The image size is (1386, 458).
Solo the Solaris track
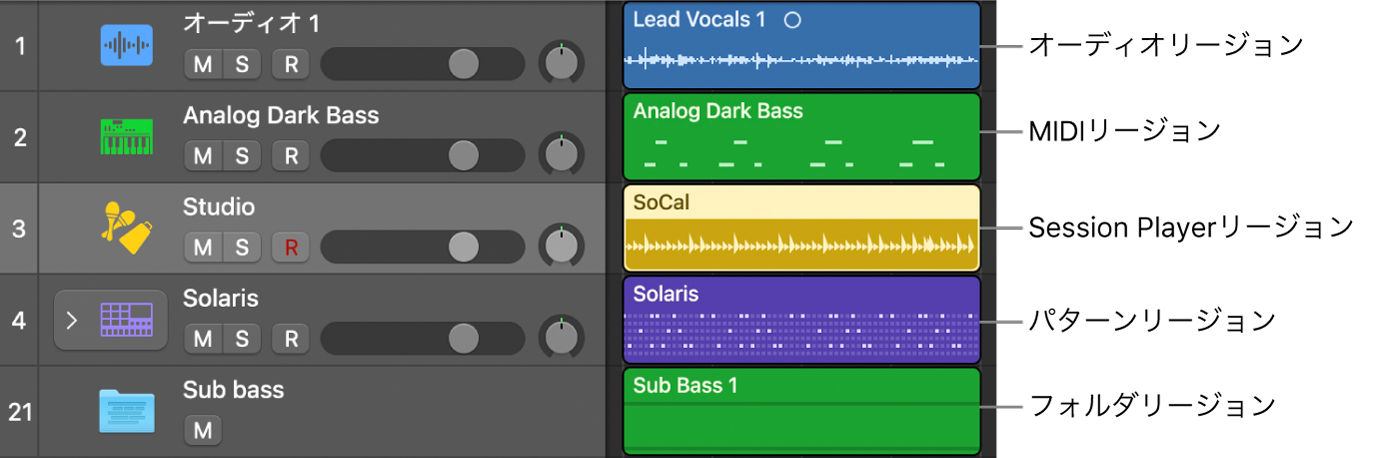click(x=242, y=339)
